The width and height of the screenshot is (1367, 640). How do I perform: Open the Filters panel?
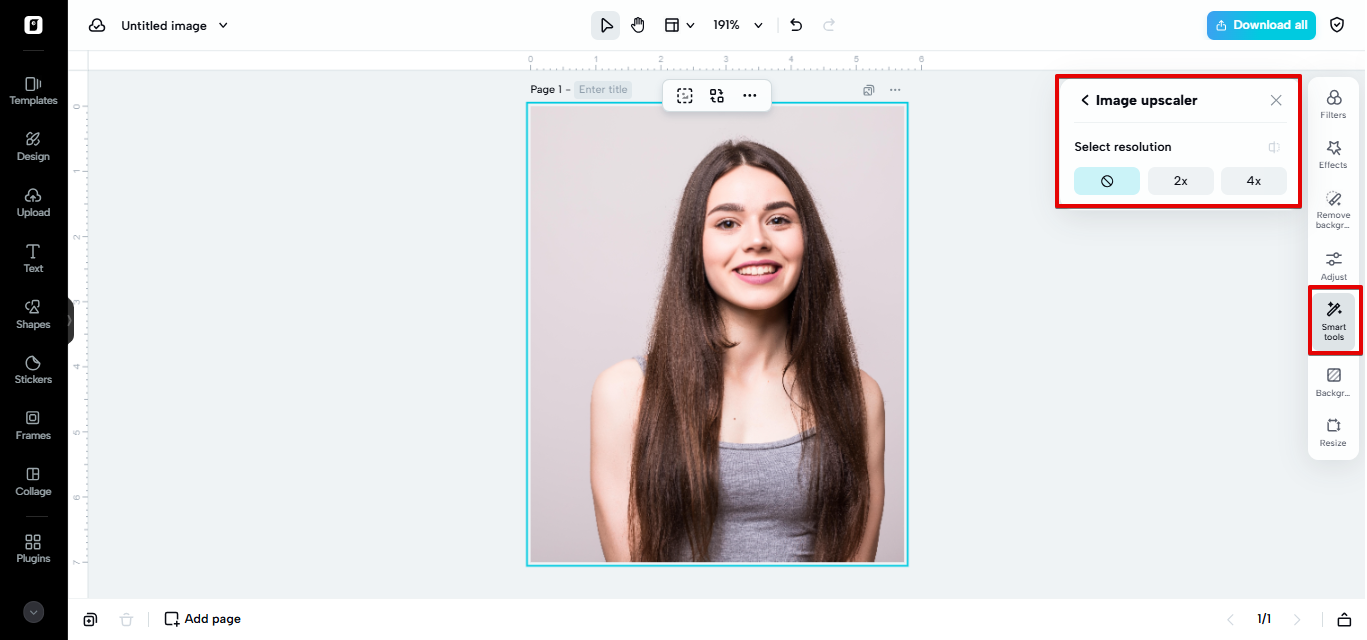click(x=1333, y=103)
